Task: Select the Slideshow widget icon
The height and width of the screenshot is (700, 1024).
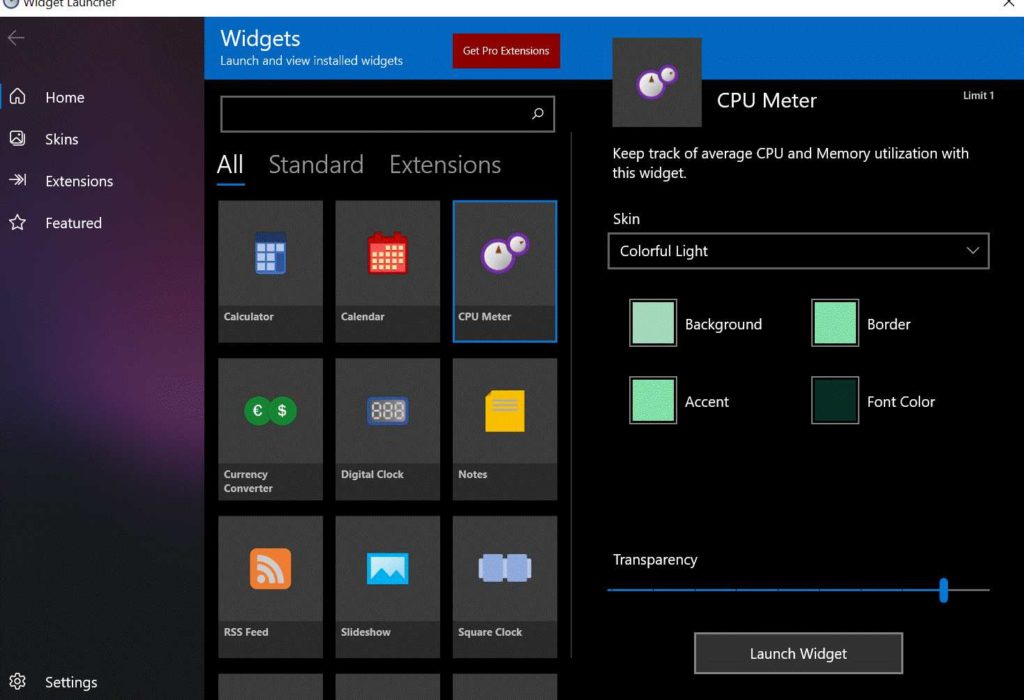Action: point(387,569)
